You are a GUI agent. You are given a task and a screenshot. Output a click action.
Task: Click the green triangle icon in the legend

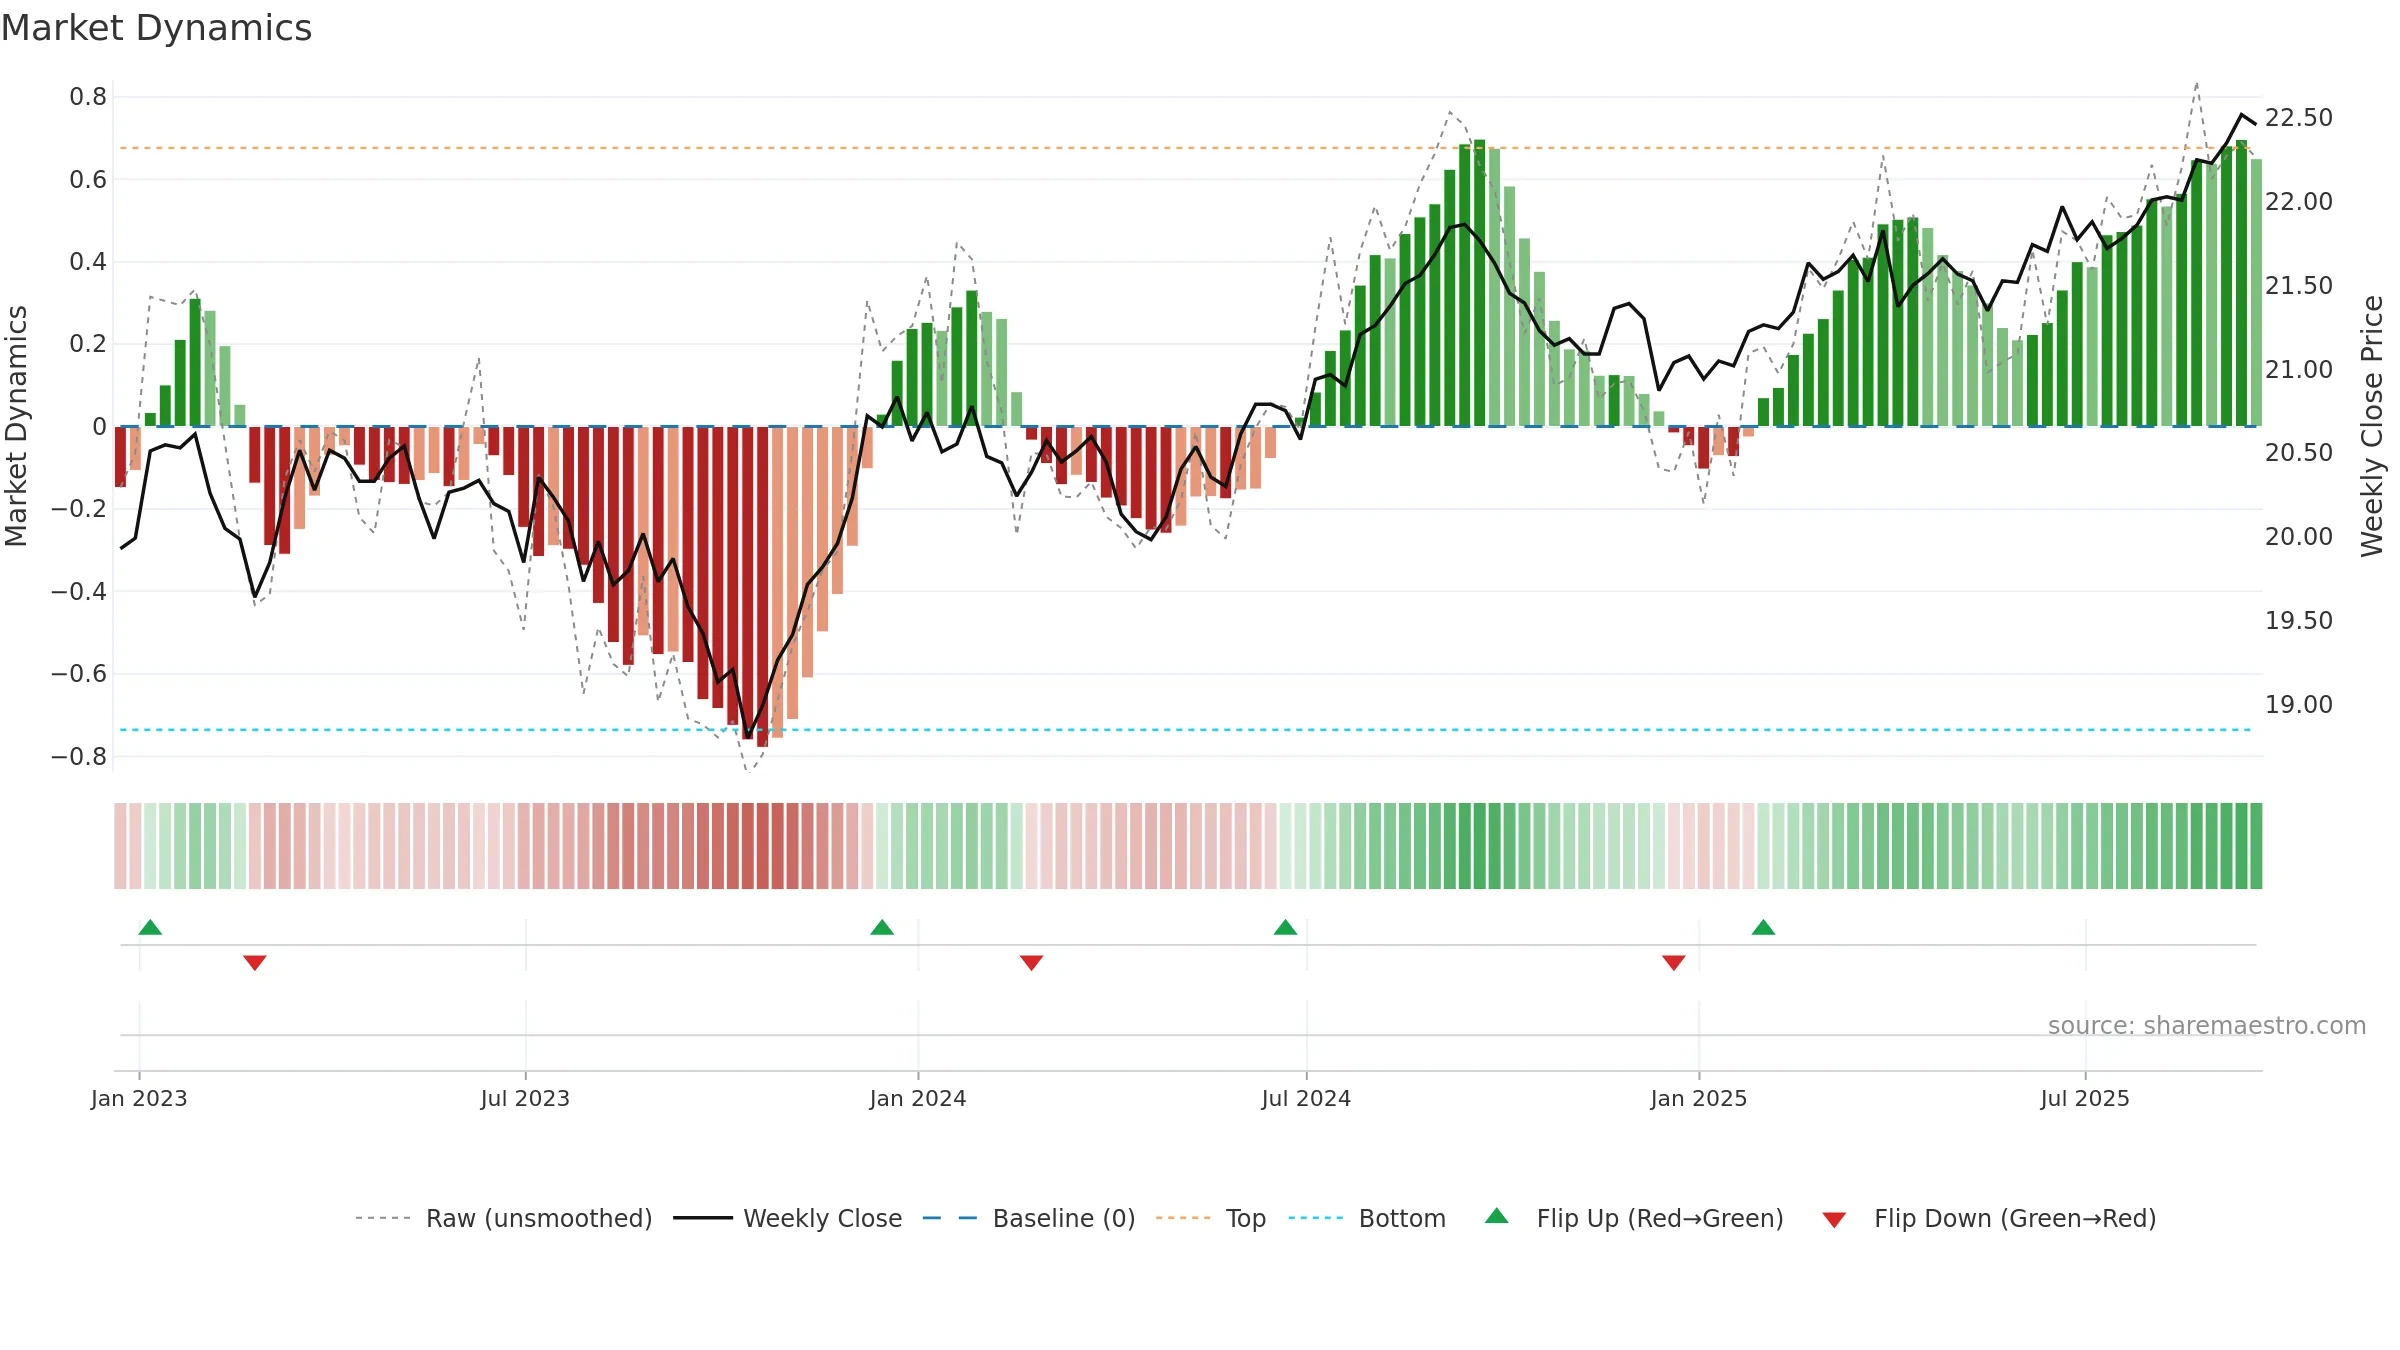pyautogui.click(x=1497, y=1216)
